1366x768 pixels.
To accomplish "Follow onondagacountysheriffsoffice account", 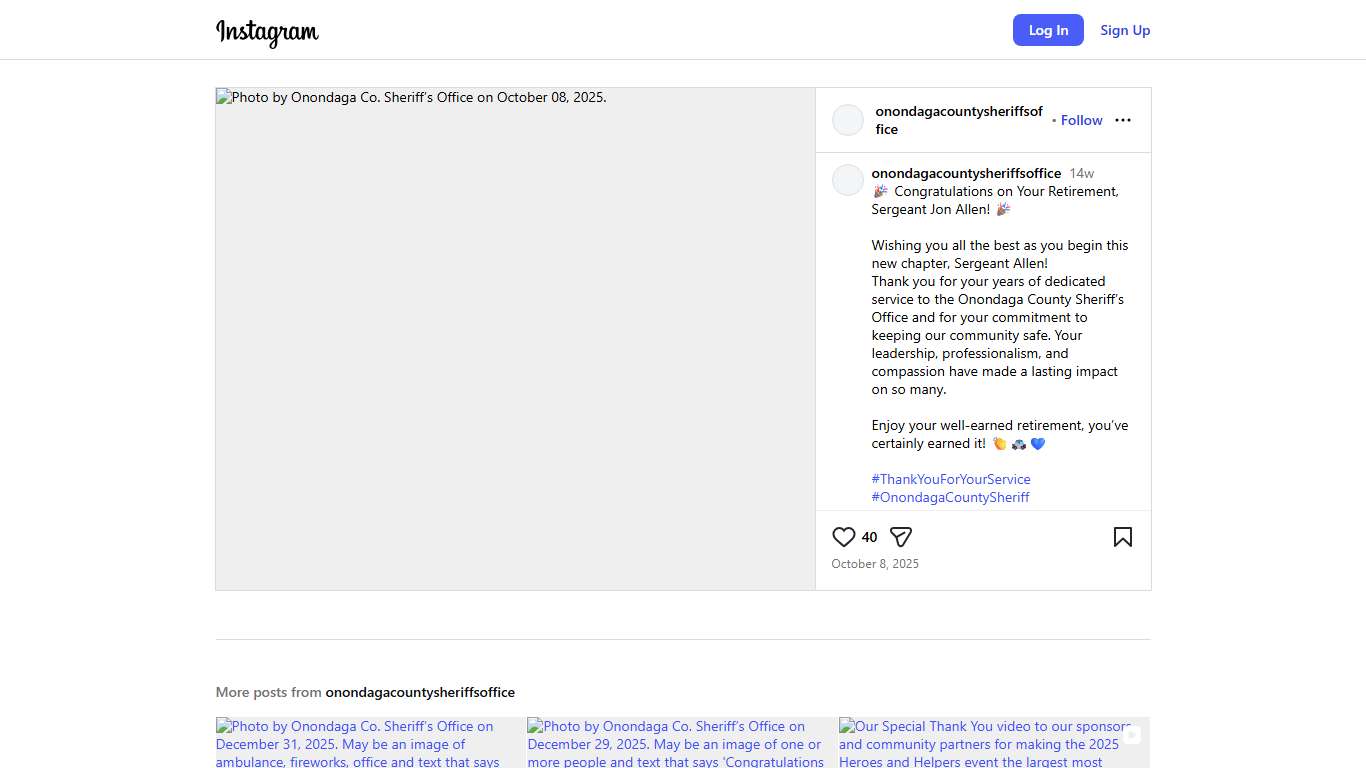I will tap(1081, 120).
